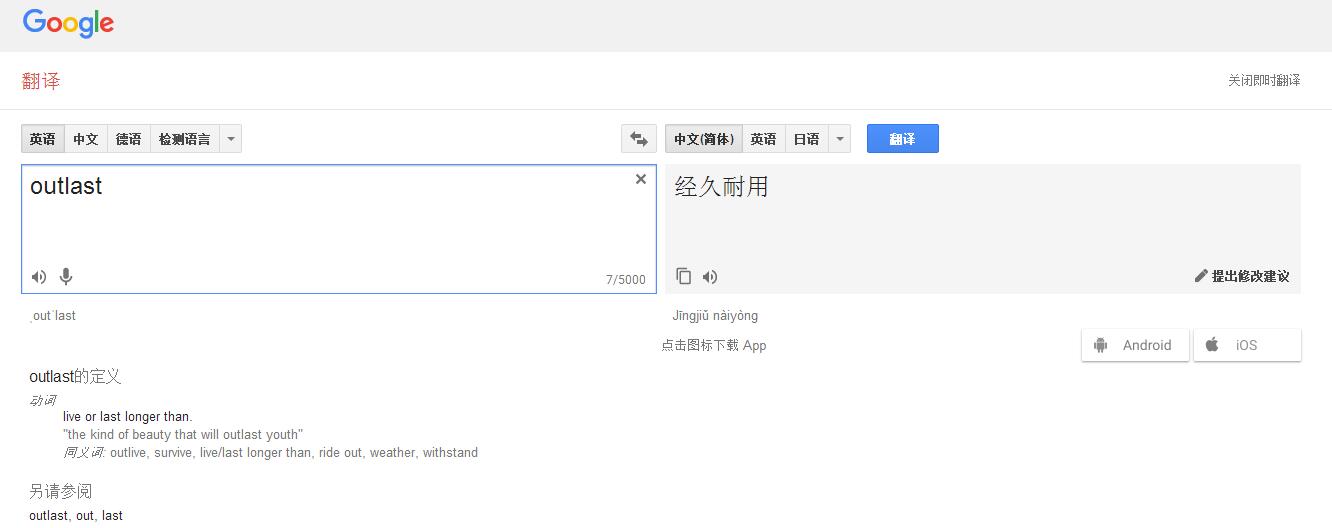This screenshot has width=1332, height=528.
Task: Click the character count 7/5000
Action: [x=626, y=280]
